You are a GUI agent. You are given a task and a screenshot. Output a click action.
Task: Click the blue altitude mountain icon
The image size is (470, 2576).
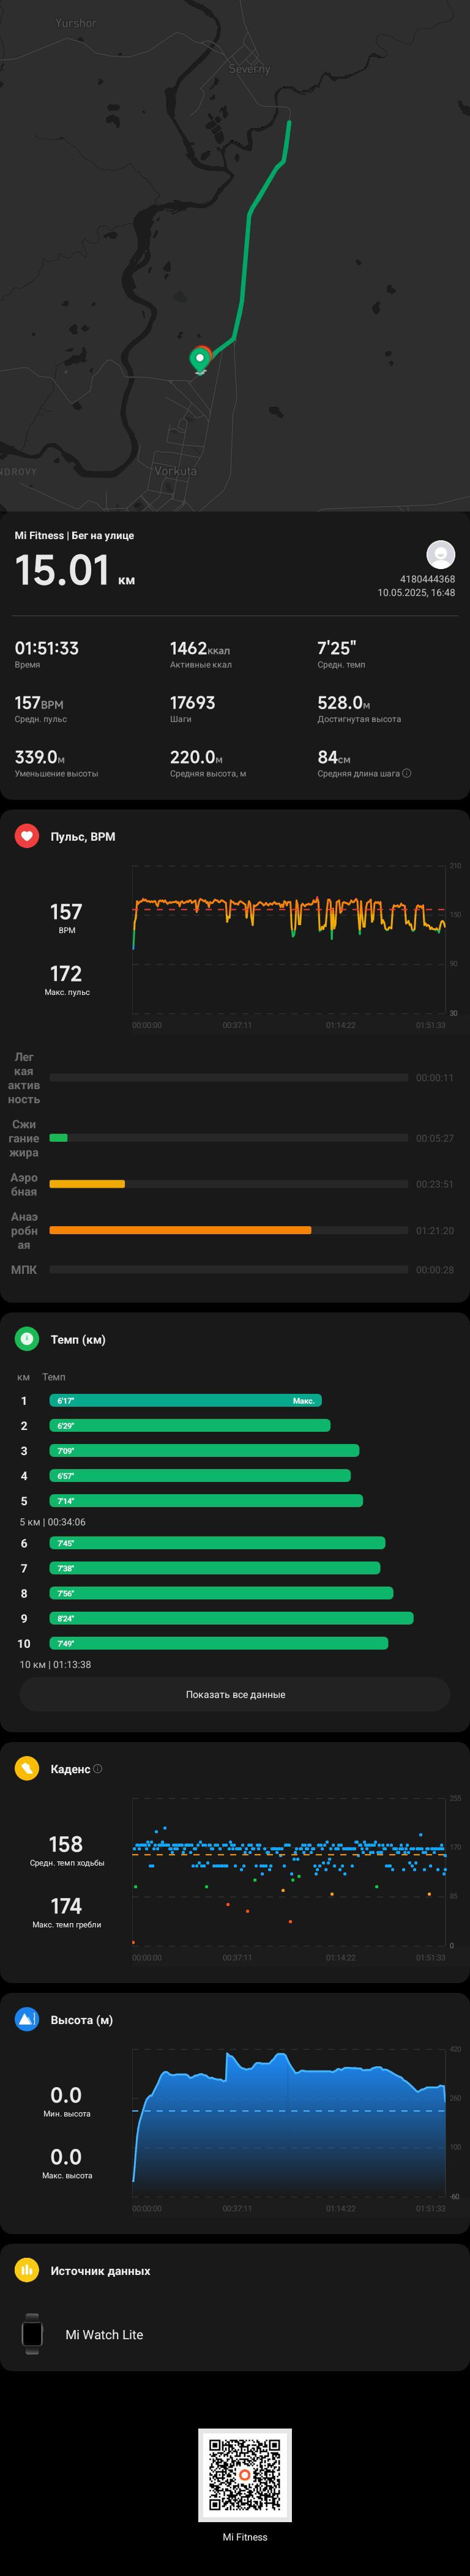tap(27, 2020)
